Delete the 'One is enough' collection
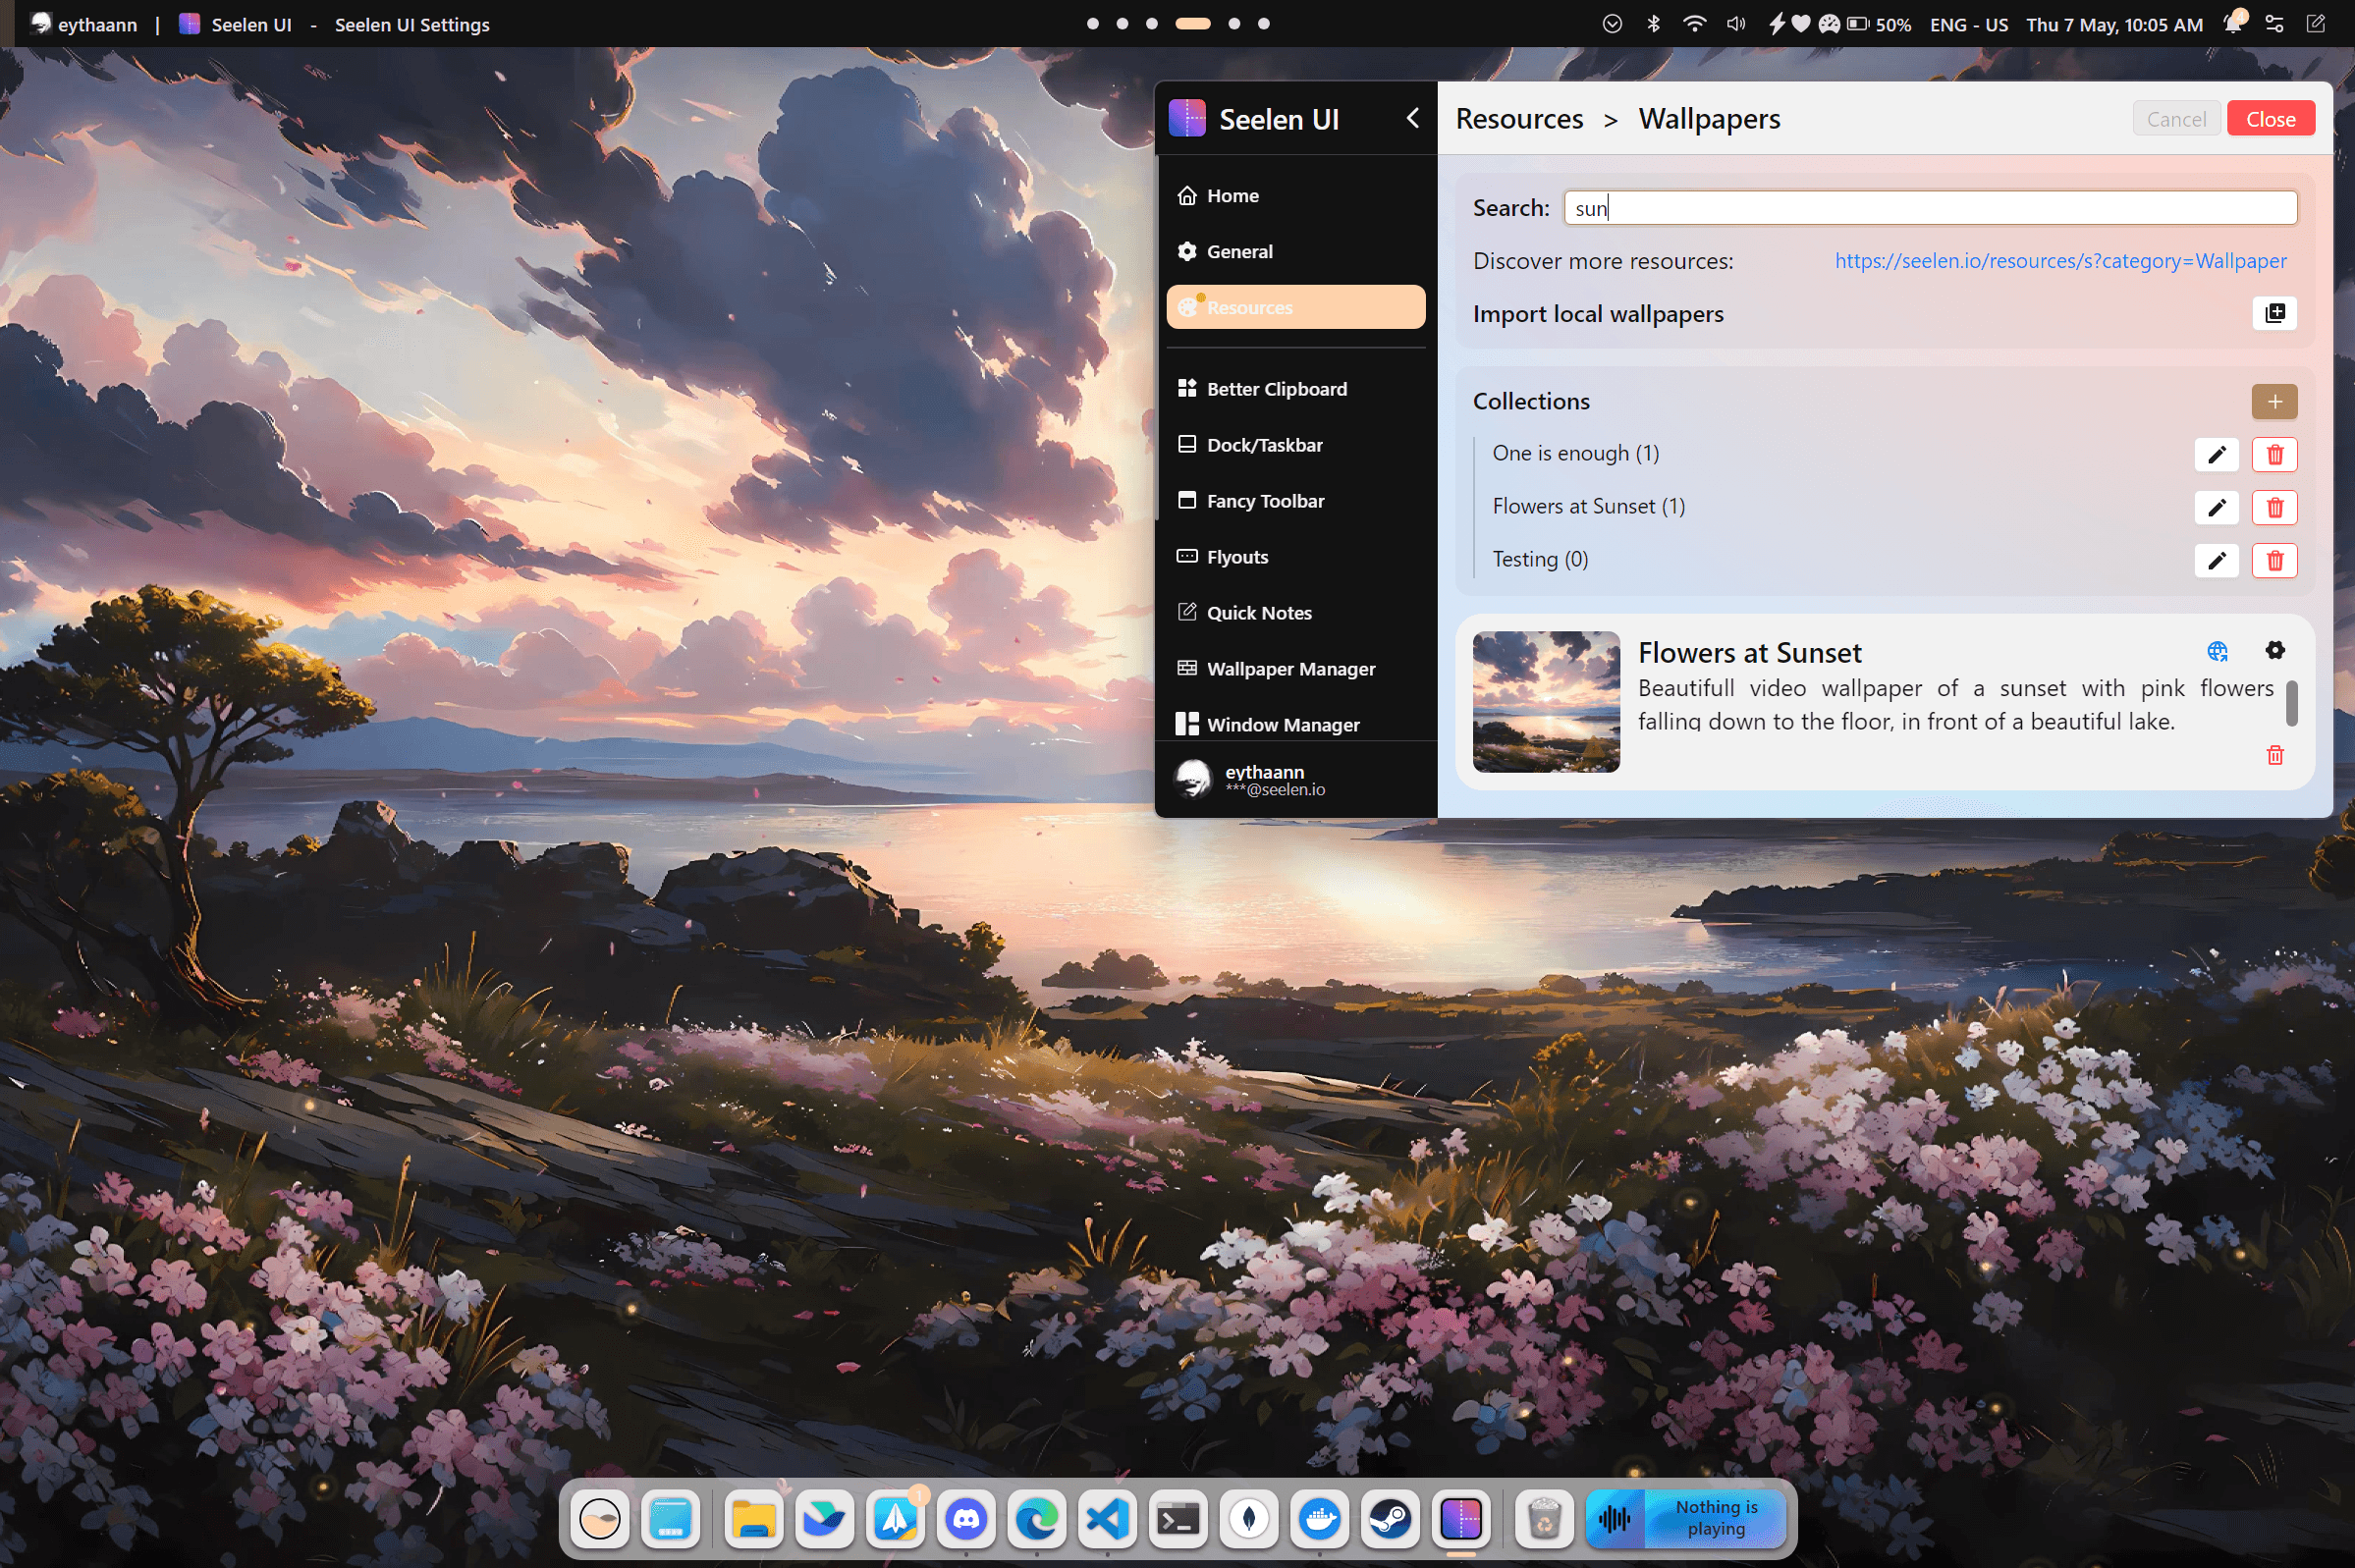 click(x=2274, y=454)
